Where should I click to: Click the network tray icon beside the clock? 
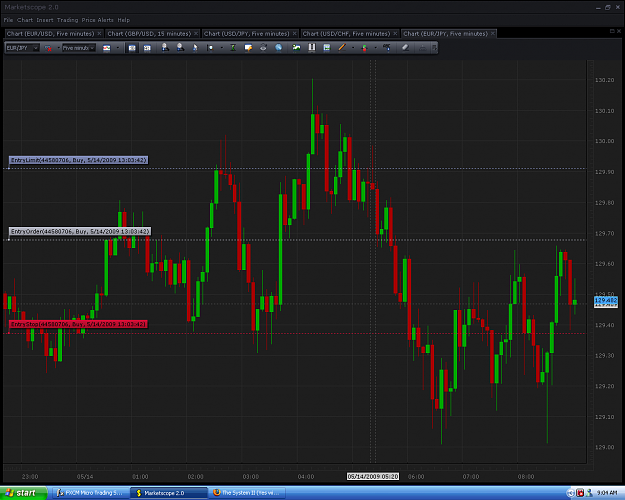click(x=589, y=493)
